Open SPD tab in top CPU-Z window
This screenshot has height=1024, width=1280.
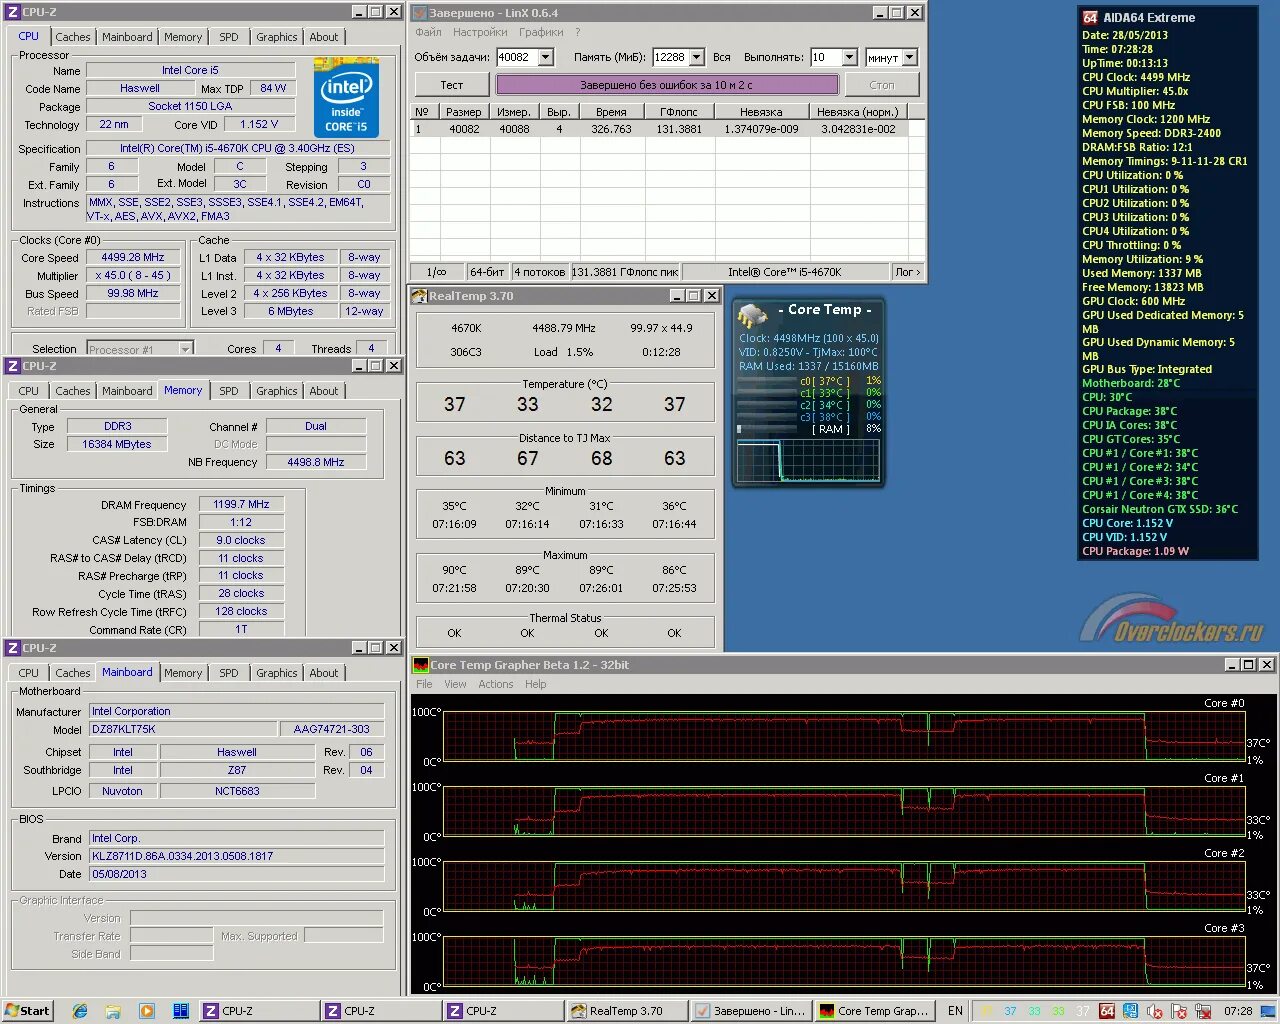coord(229,37)
